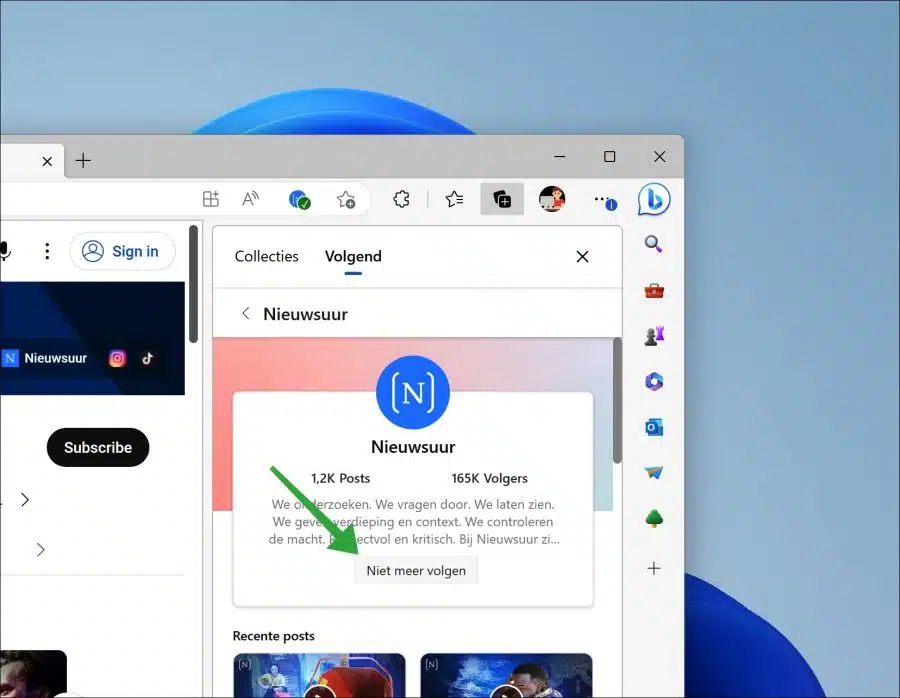This screenshot has height=698, width=900.
Task: Click the YouTube Sign in button
Action: tap(122, 251)
